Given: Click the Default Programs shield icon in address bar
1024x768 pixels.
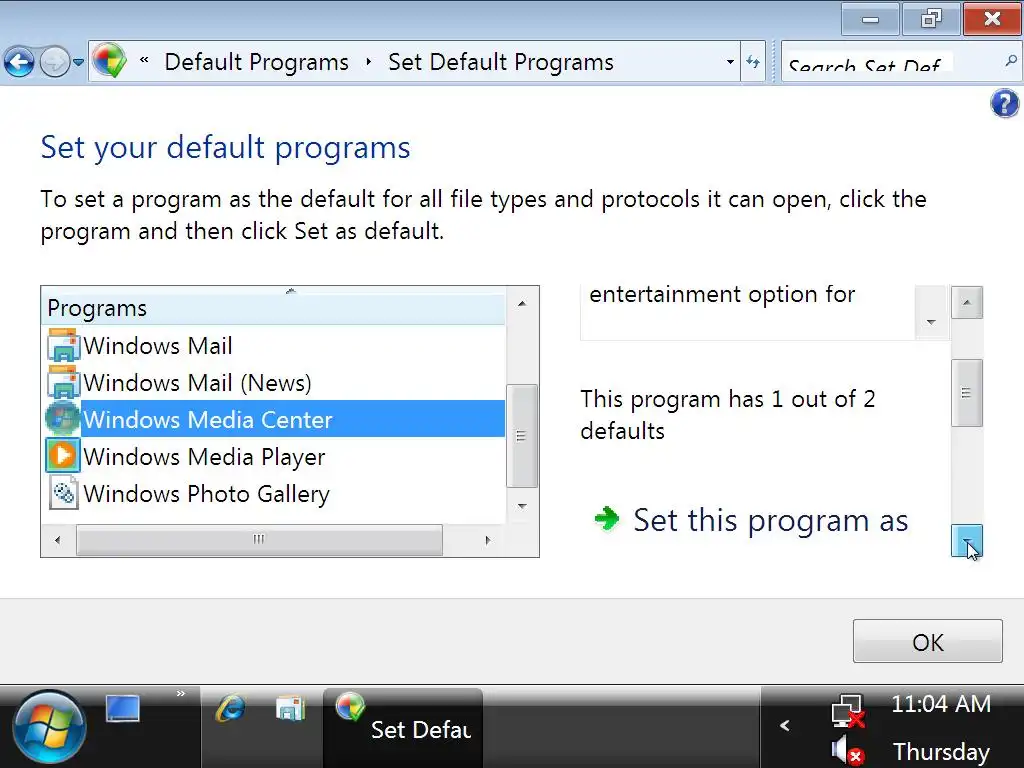Looking at the screenshot, I should 109,61.
